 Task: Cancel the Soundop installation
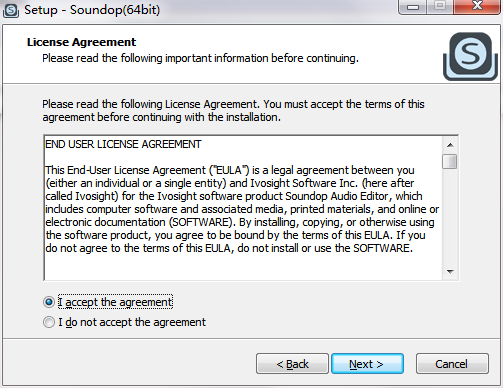tap(452, 364)
